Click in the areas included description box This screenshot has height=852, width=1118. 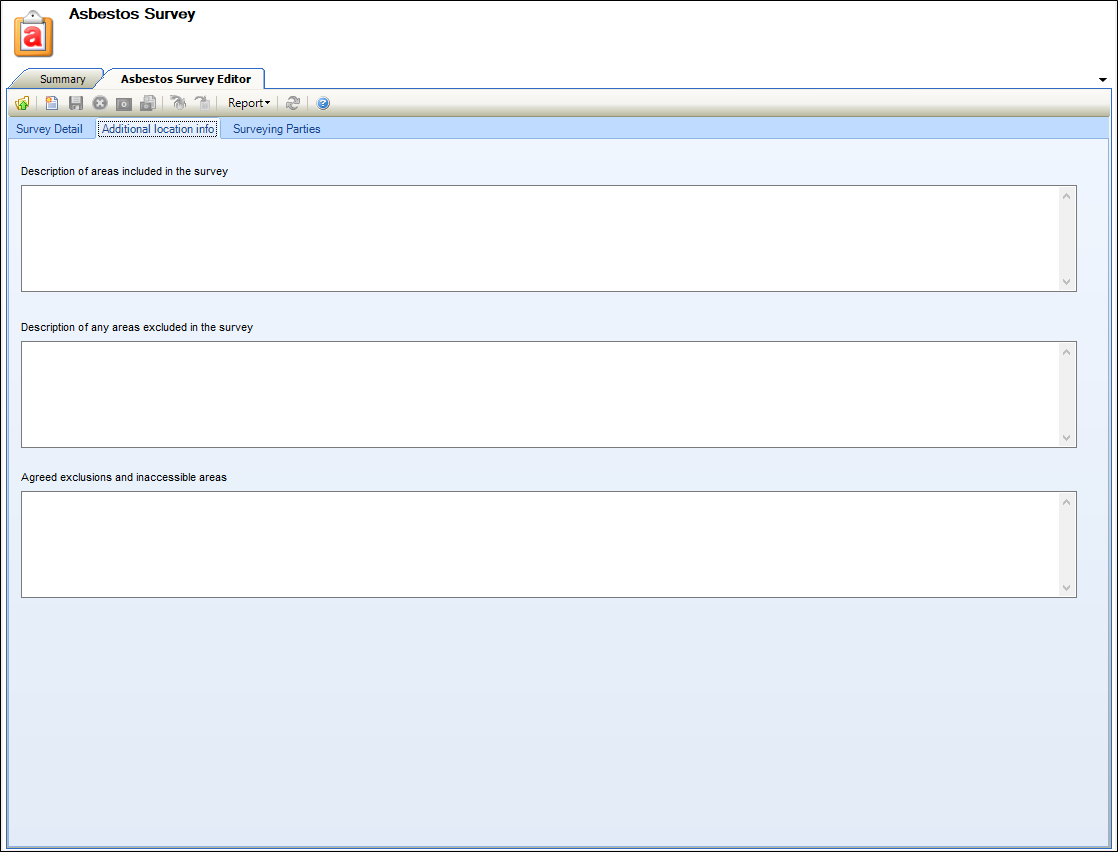540,238
